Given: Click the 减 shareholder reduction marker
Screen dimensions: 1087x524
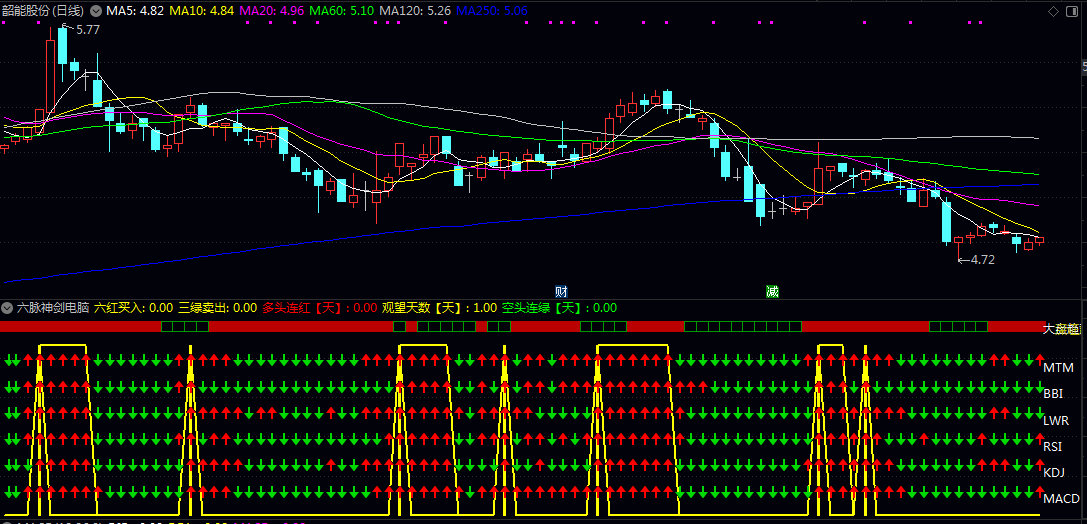Looking at the screenshot, I should click(772, 291).
